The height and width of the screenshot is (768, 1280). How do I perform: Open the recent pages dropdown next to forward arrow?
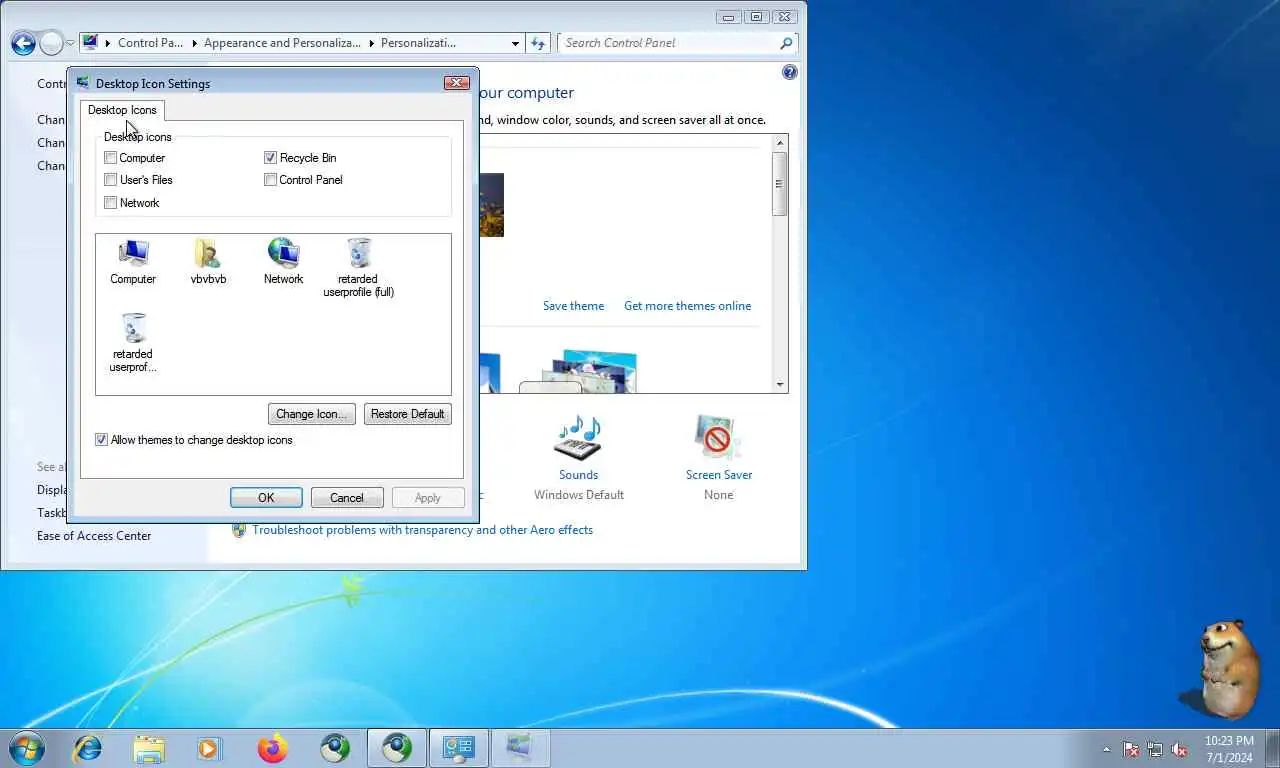click(x=70, y=43)
